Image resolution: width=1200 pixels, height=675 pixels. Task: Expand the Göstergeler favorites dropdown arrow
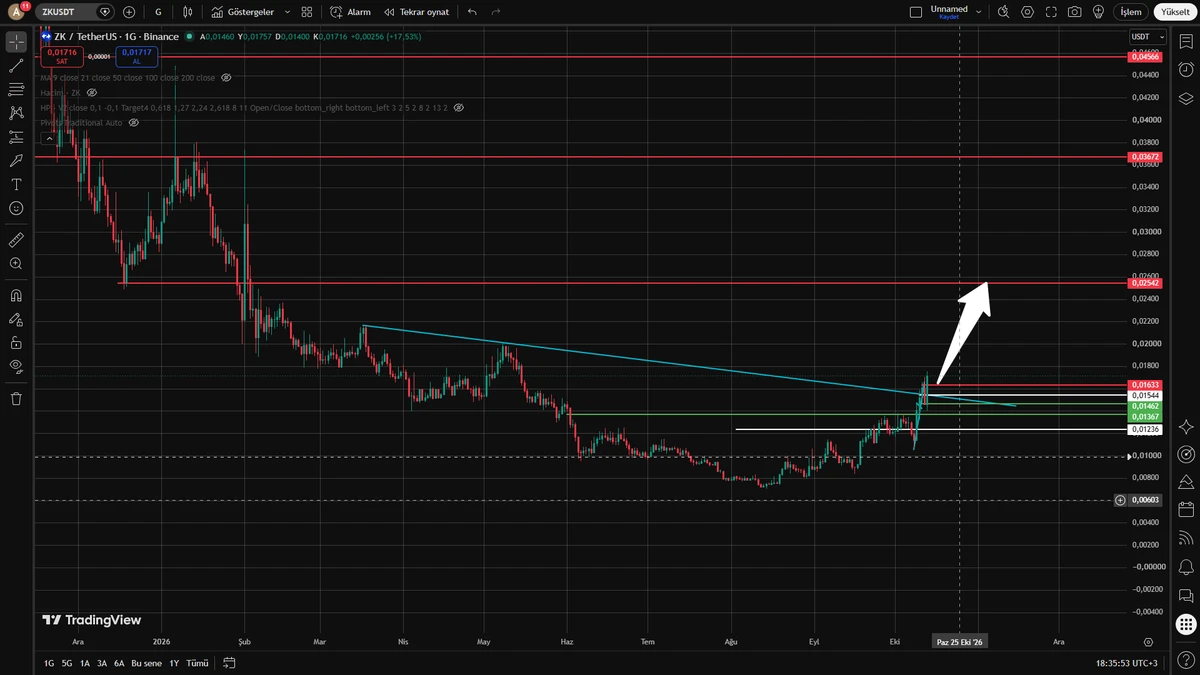click(x=287, y=12)
